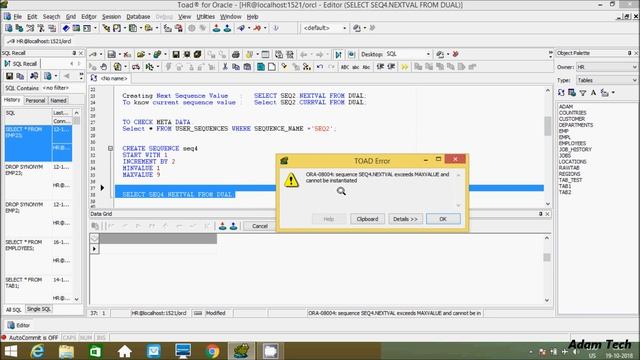Click the floppy Save File icon in editor toolbar
Image resolution: width=640 pixels, height=360 pixels.
[176, 54]
